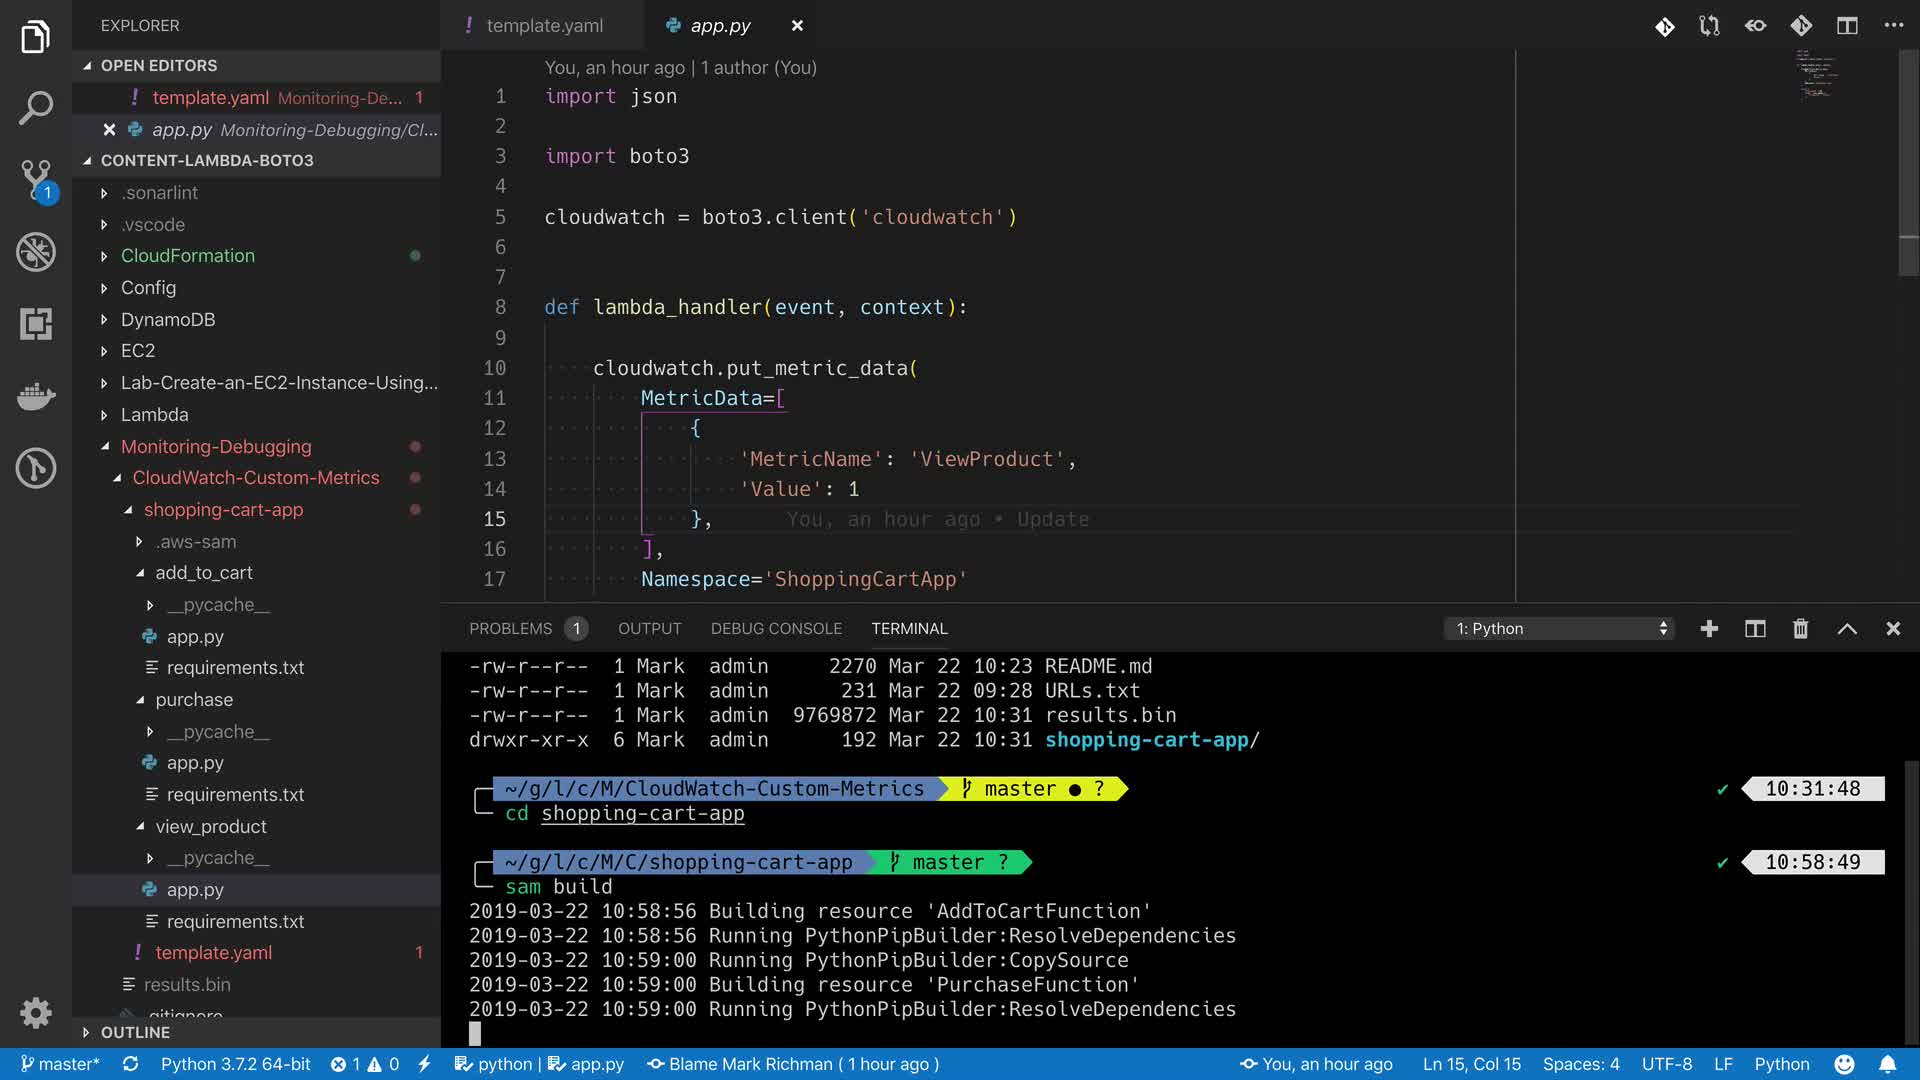Viewport: 1920px width, 1080px height.
Task: Open Source Control view with badge
Action: tap(36, 180)
